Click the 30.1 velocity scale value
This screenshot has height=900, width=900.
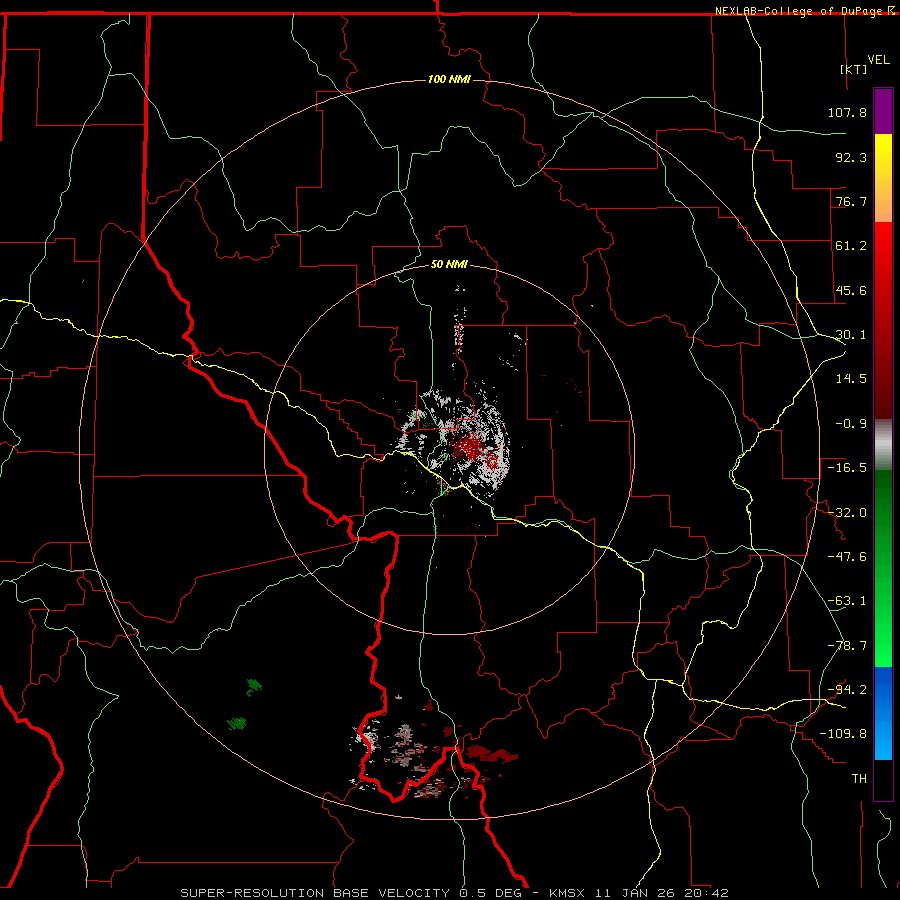point(851,335)
